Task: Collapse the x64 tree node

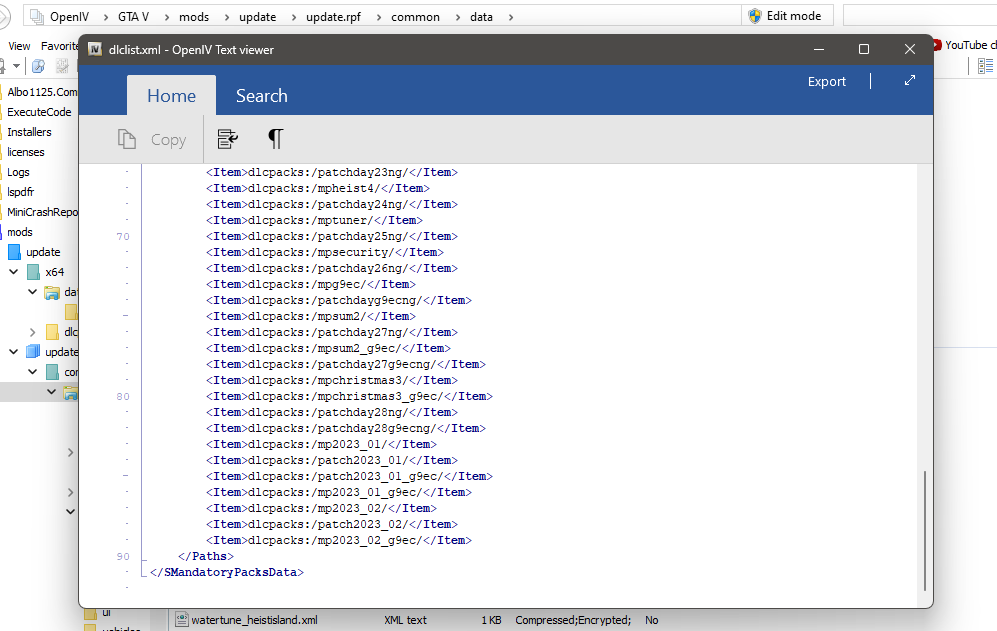Action: tap(14, 272)
